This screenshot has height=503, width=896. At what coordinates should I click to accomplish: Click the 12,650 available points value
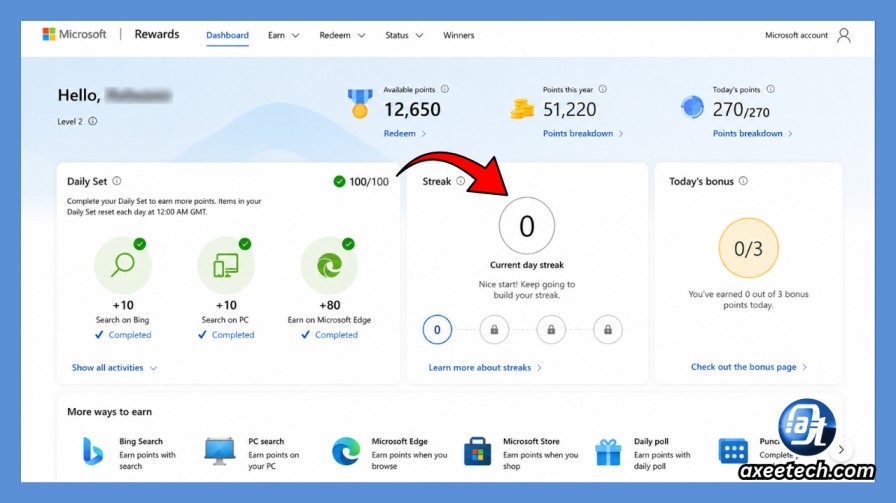412,109
